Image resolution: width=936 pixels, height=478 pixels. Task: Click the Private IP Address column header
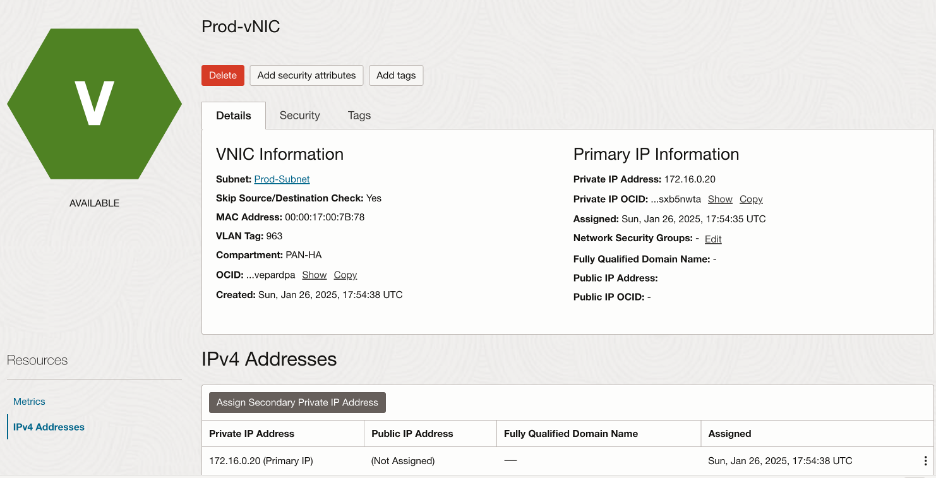tap(251, 434)
